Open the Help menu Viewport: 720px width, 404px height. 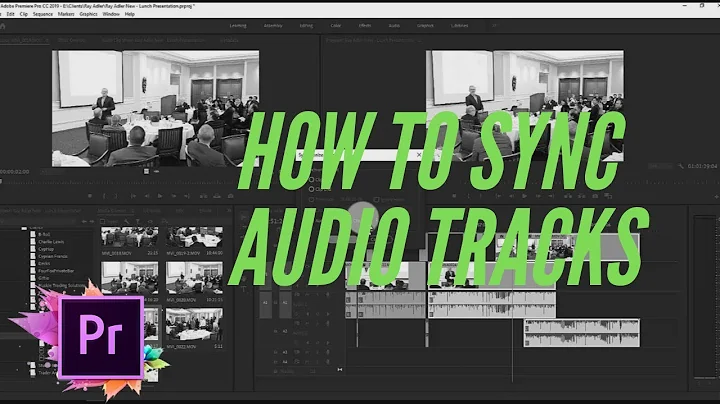pos(130,14)
